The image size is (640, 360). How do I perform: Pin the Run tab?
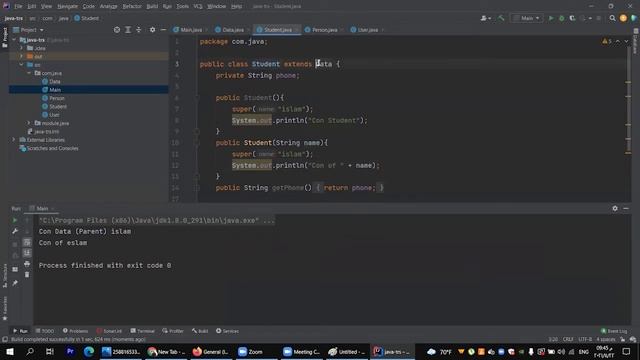[15, 283]
